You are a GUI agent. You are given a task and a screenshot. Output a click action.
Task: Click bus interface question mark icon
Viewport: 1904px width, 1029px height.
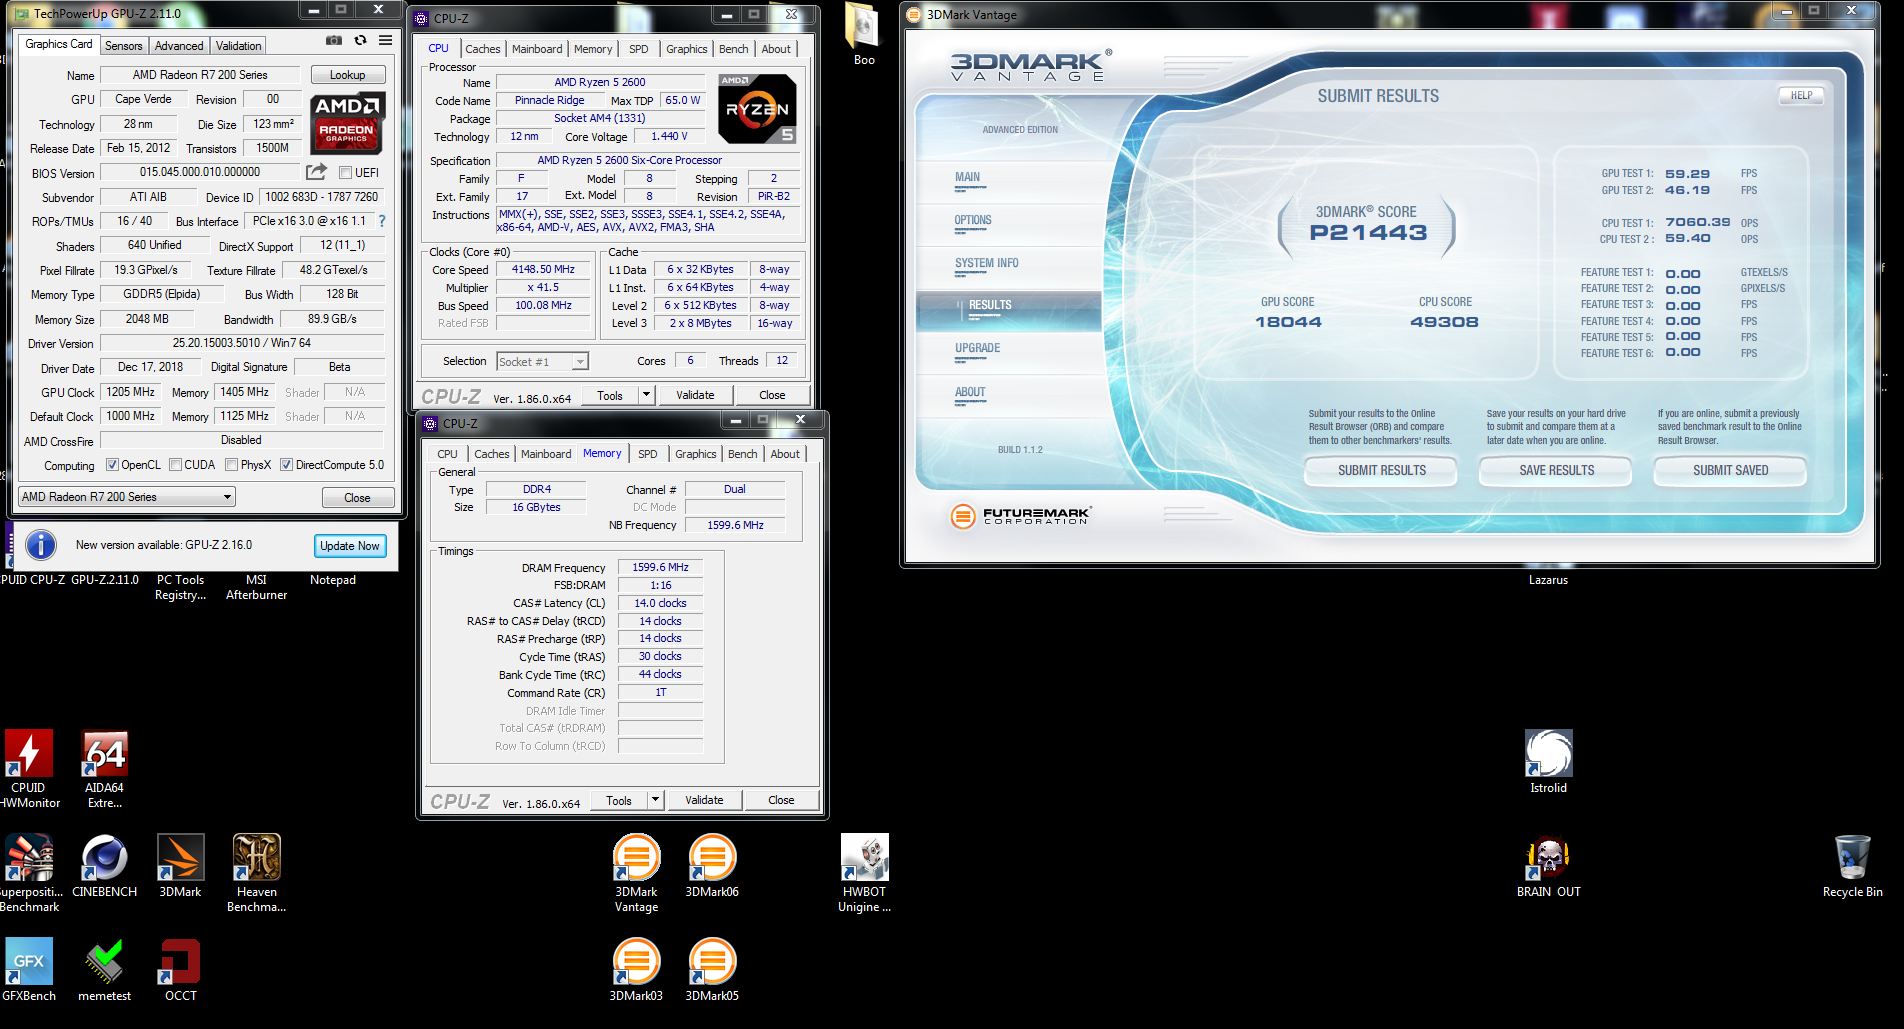381,221
